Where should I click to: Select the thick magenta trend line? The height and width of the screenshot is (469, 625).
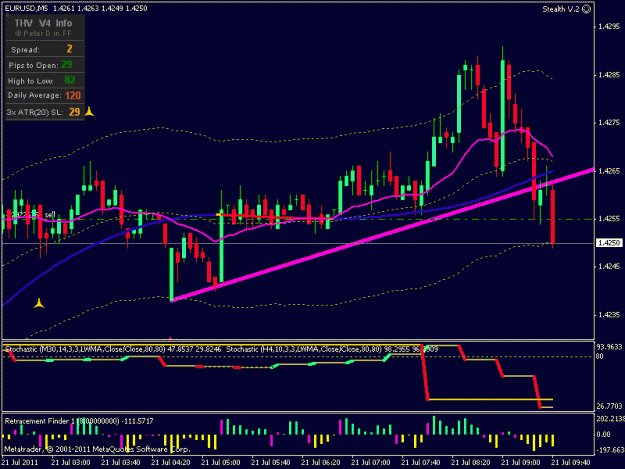[383, 235]
